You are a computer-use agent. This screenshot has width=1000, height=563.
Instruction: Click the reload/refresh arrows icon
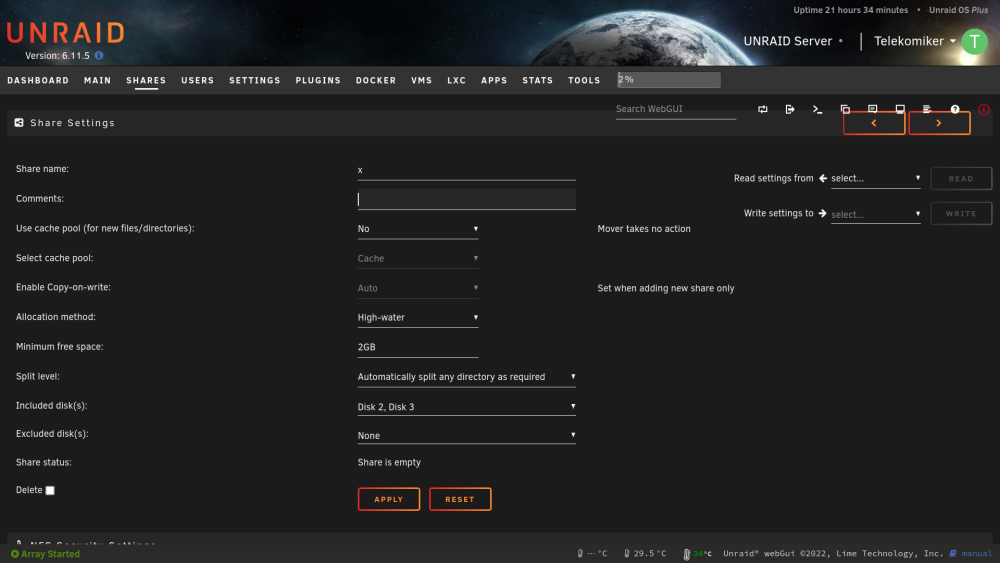tap(763, 109)
